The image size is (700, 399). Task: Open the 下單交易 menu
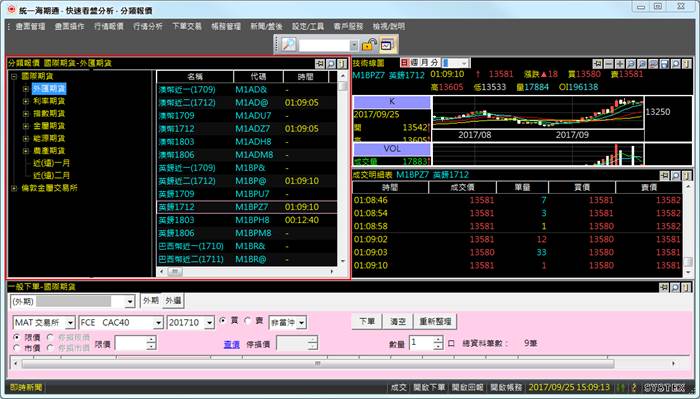(x=187, y=27)
